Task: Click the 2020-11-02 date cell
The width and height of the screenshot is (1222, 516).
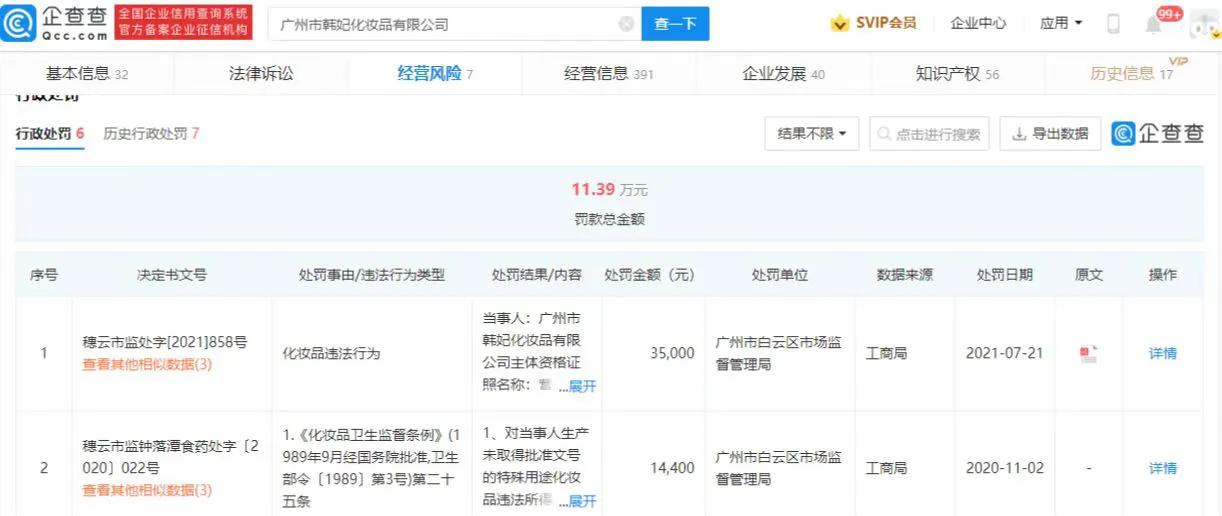Action: coord(1005,468)
